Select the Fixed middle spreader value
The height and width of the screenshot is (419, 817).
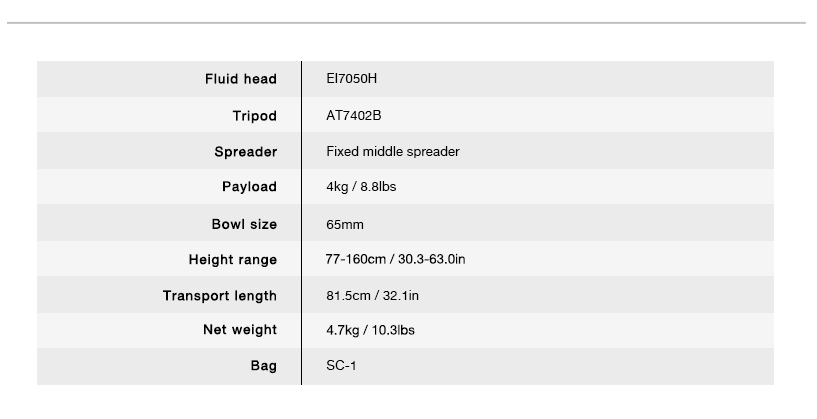click(392, 152)
